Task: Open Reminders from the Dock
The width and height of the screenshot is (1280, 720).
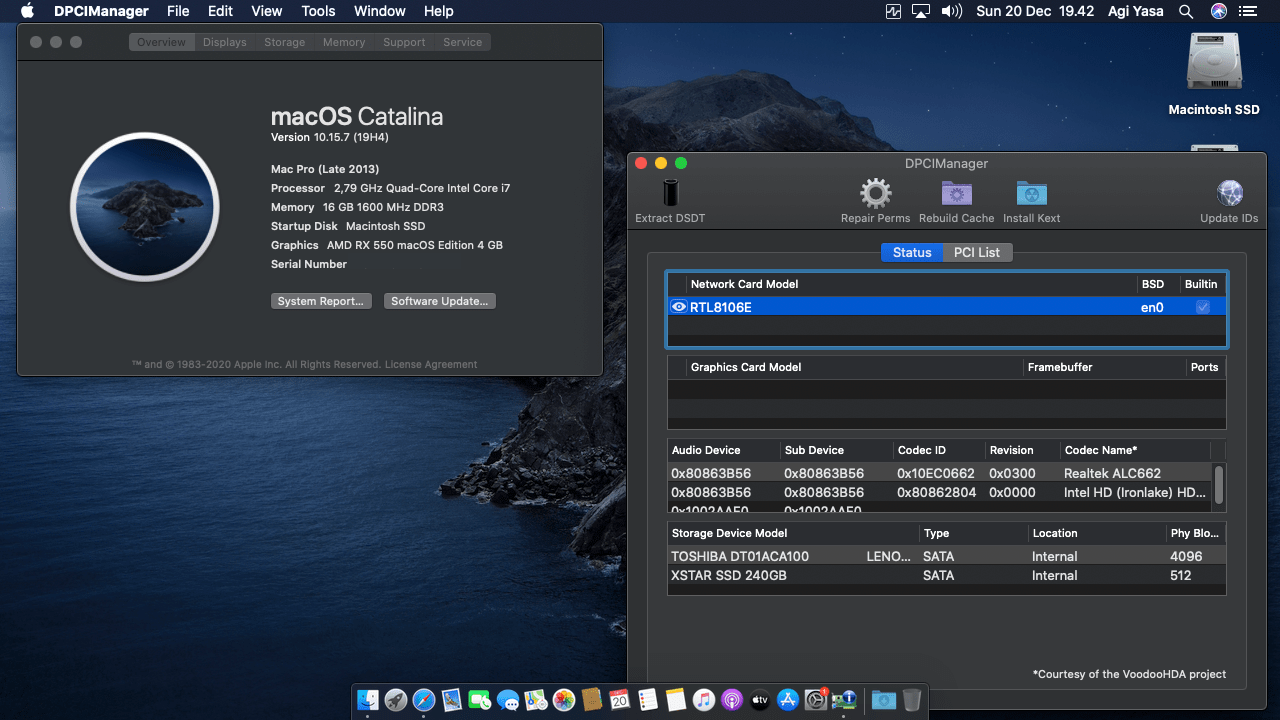Action: (x=647, y=700)
